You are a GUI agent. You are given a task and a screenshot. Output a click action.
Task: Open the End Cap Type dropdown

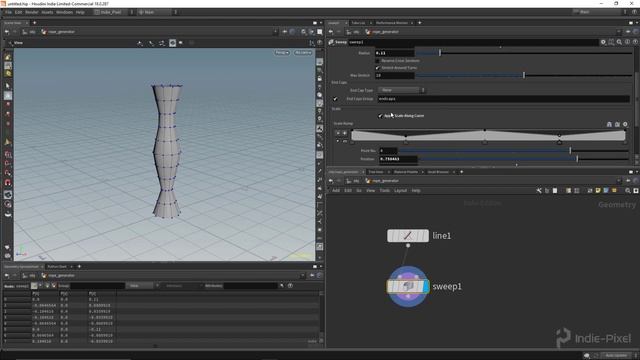pyautogui.click(x=401, y=90)
